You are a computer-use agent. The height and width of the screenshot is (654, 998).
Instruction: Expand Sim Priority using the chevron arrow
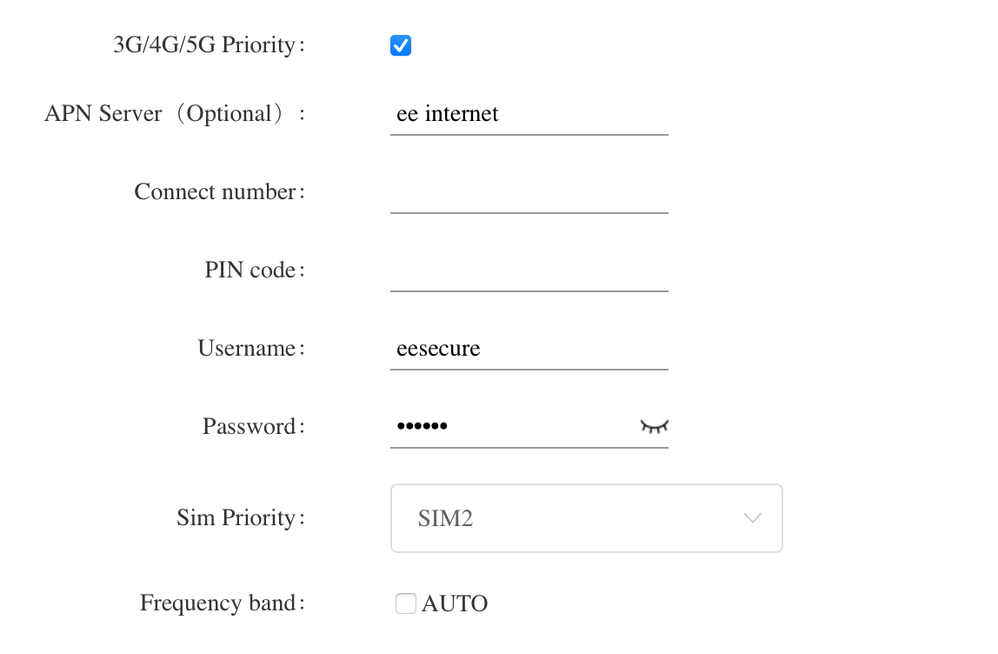pos(753,518)
